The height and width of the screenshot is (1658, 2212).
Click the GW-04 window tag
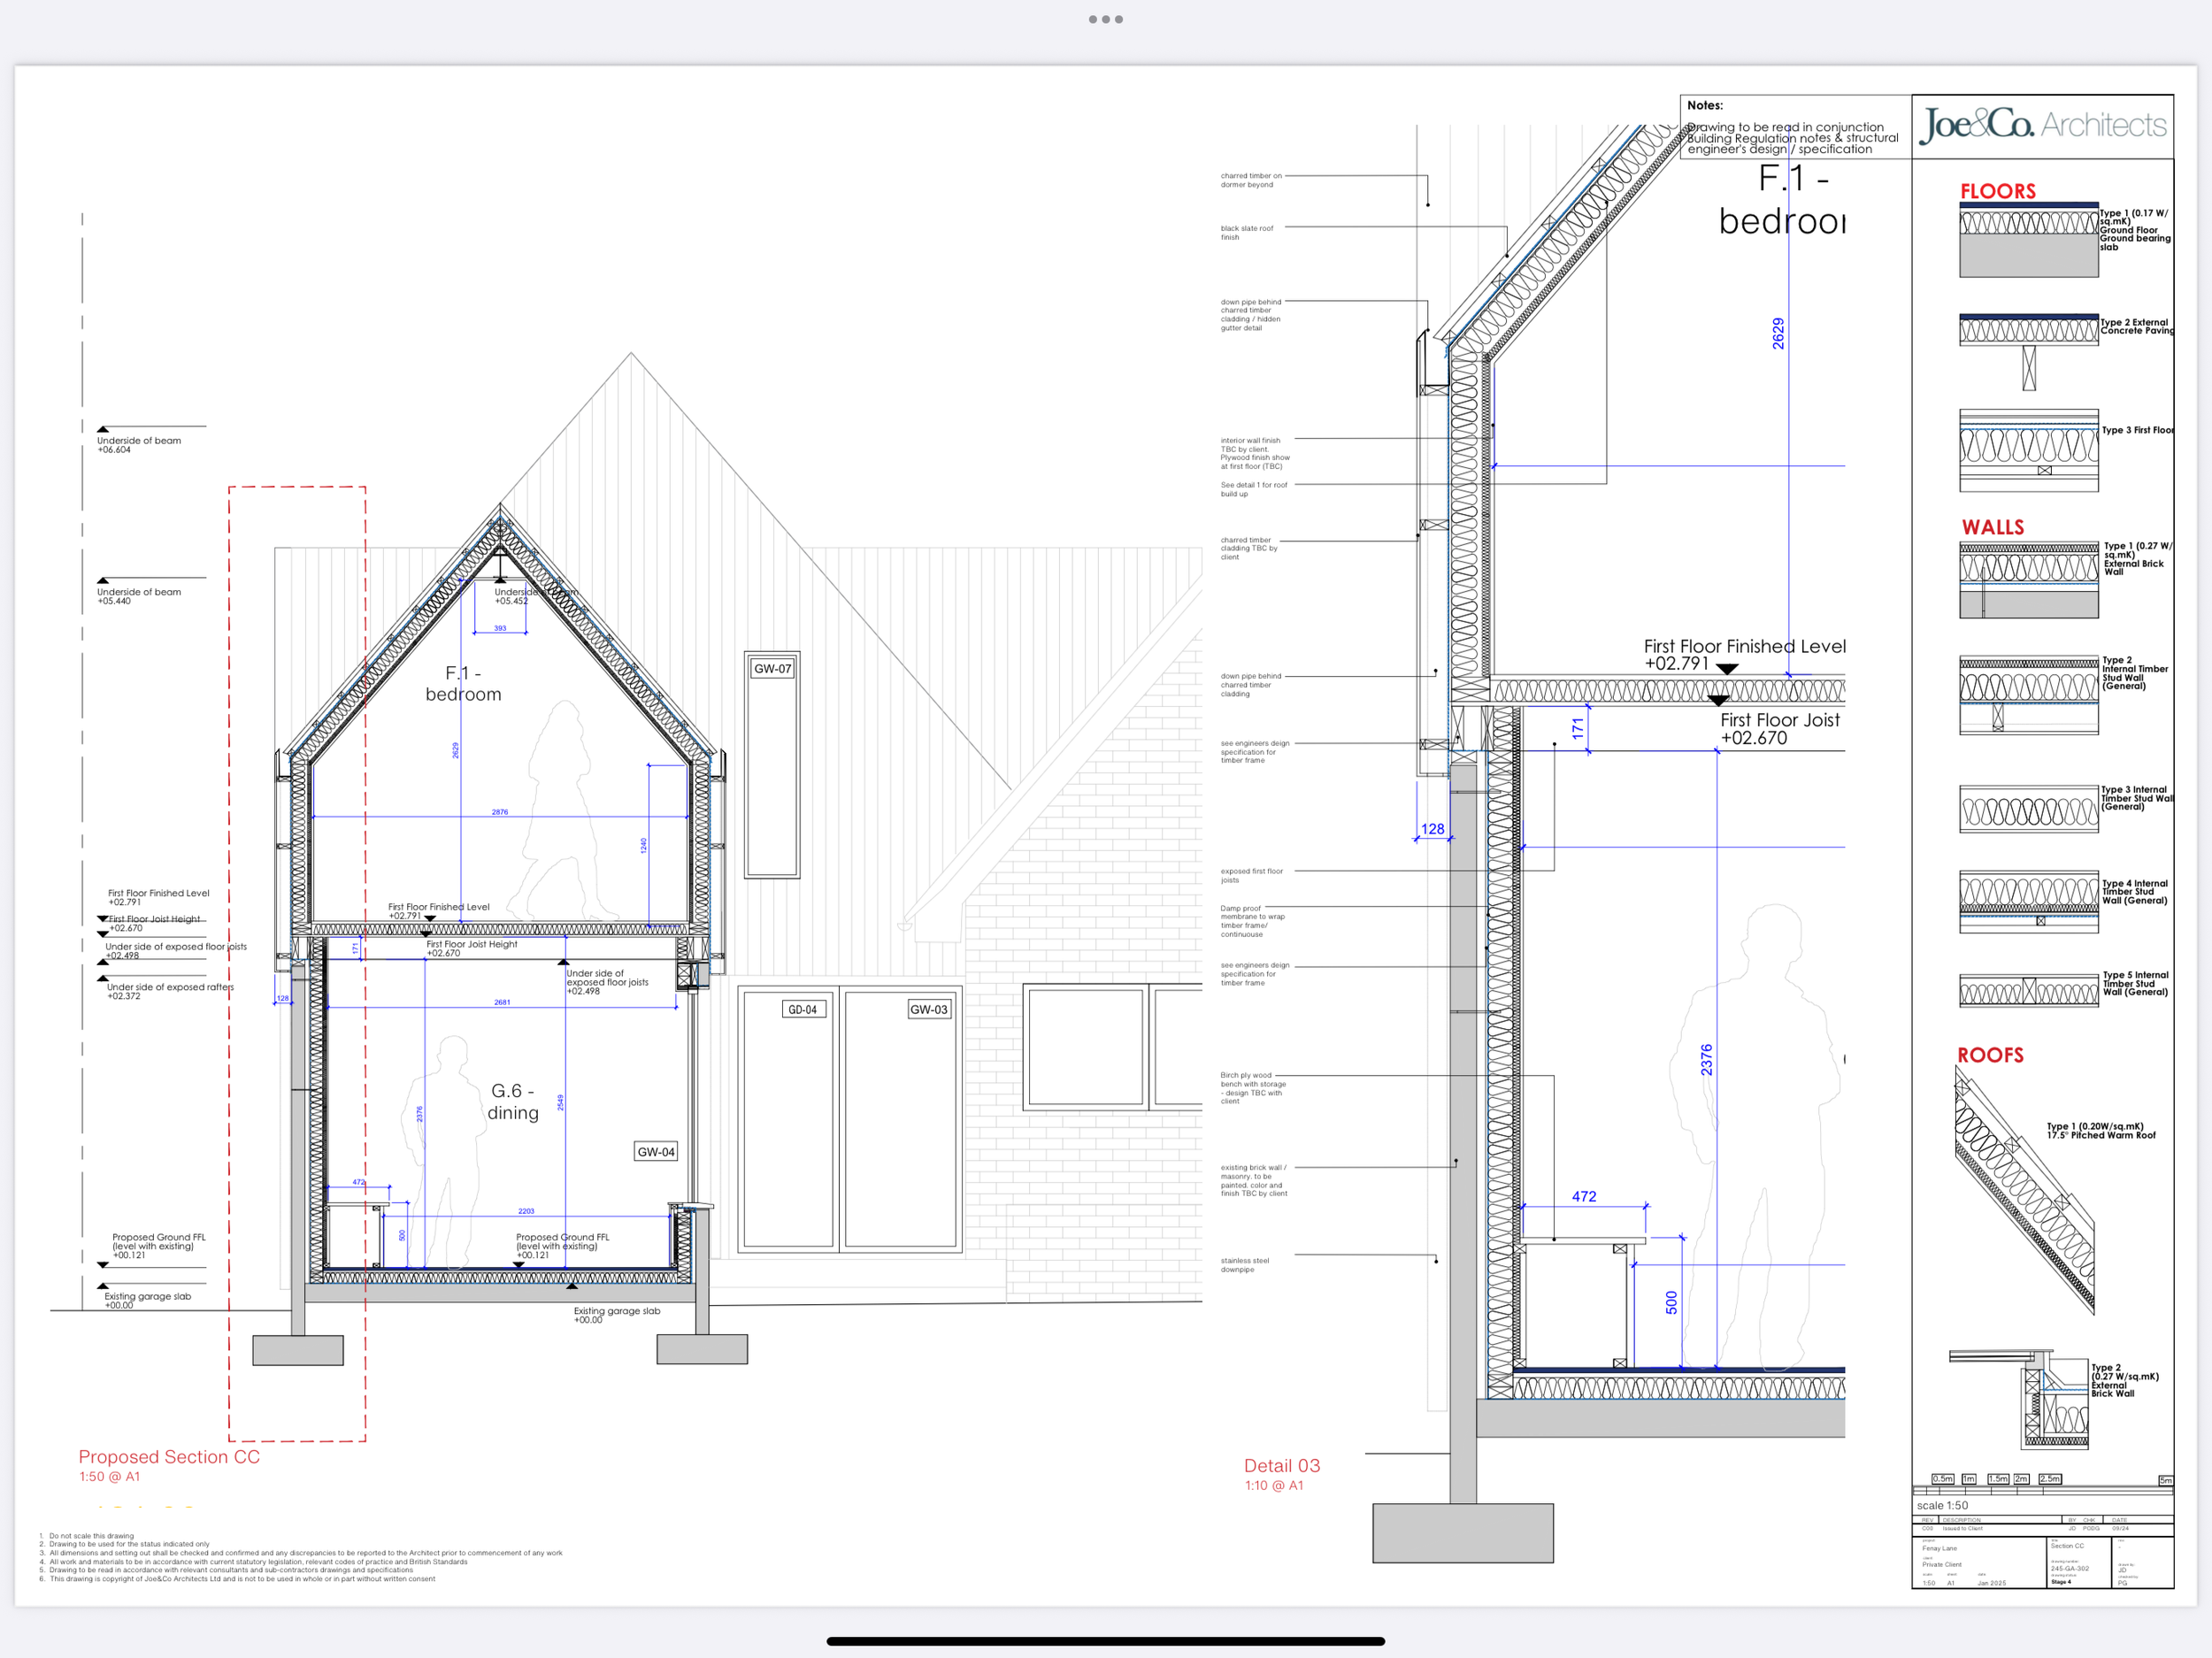pos(656,1151)
